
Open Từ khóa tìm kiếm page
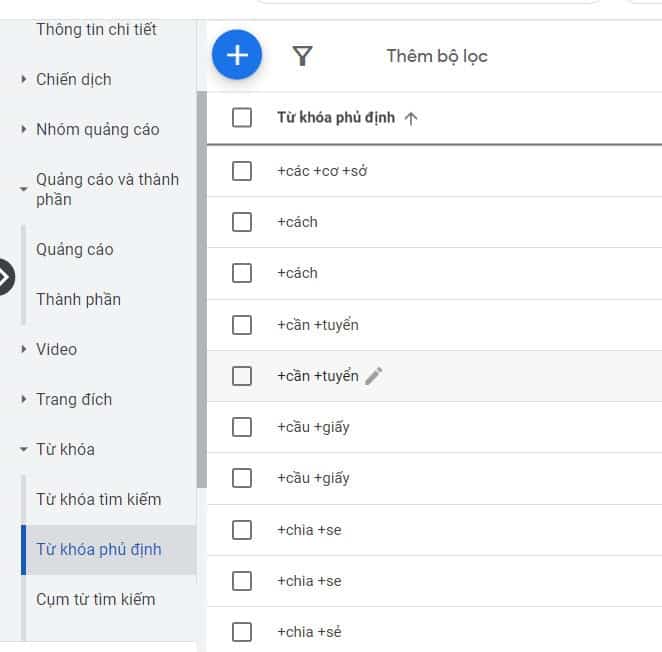point(98,499)
